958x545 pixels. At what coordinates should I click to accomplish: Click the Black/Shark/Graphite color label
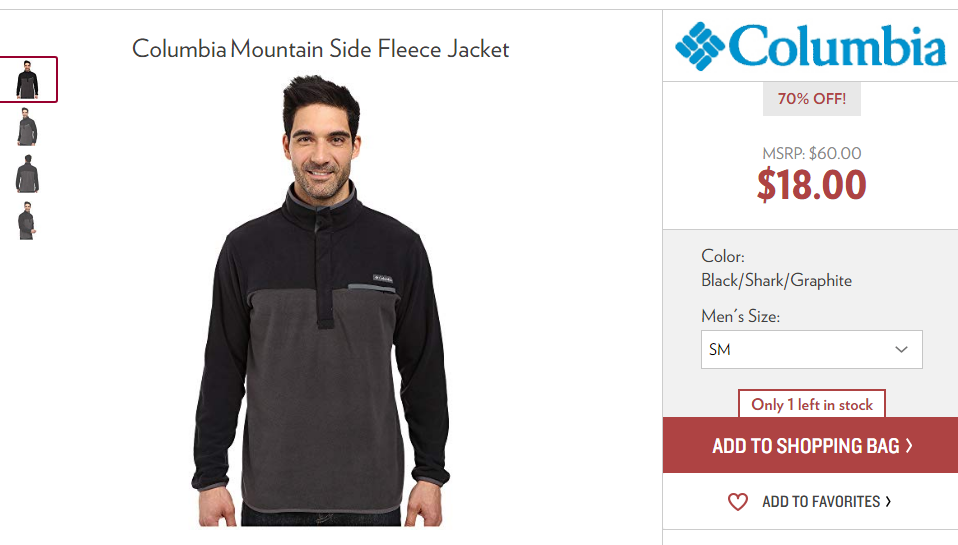(x=776, y=280)
